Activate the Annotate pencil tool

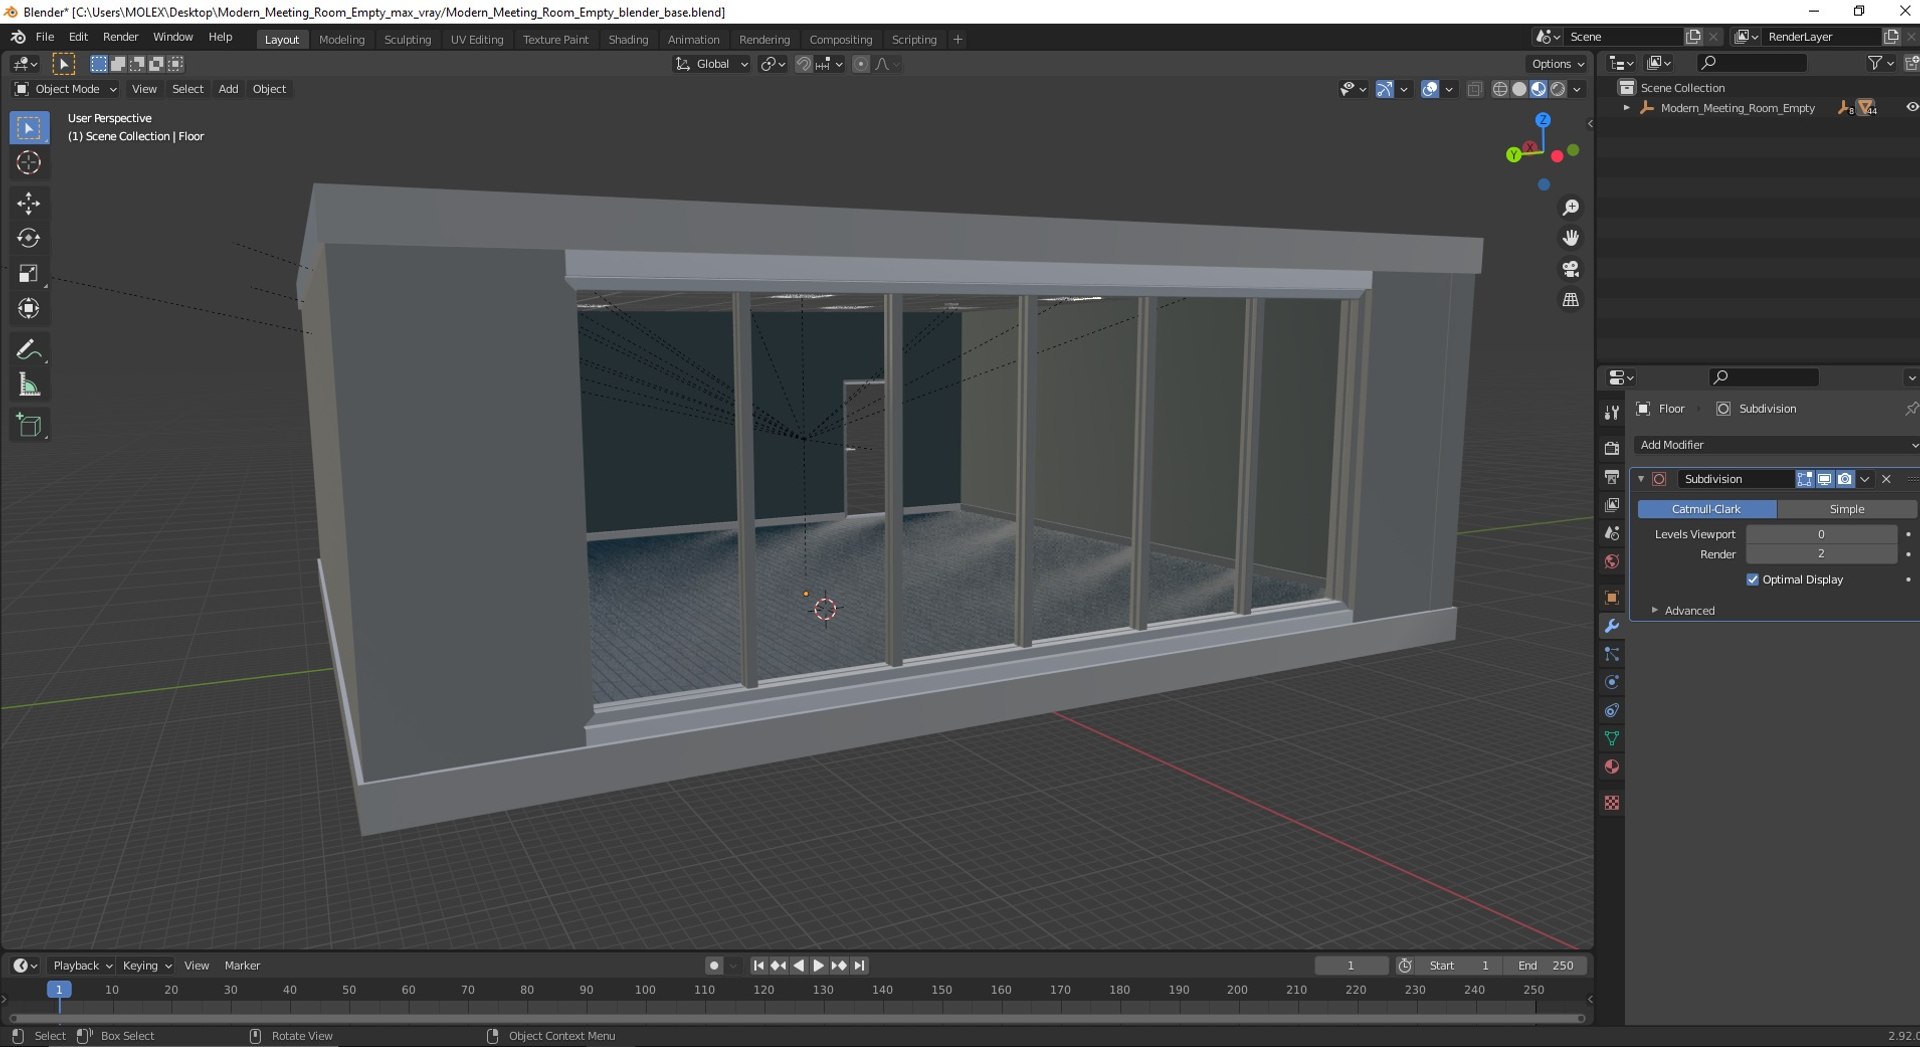(x=28, y=350)
